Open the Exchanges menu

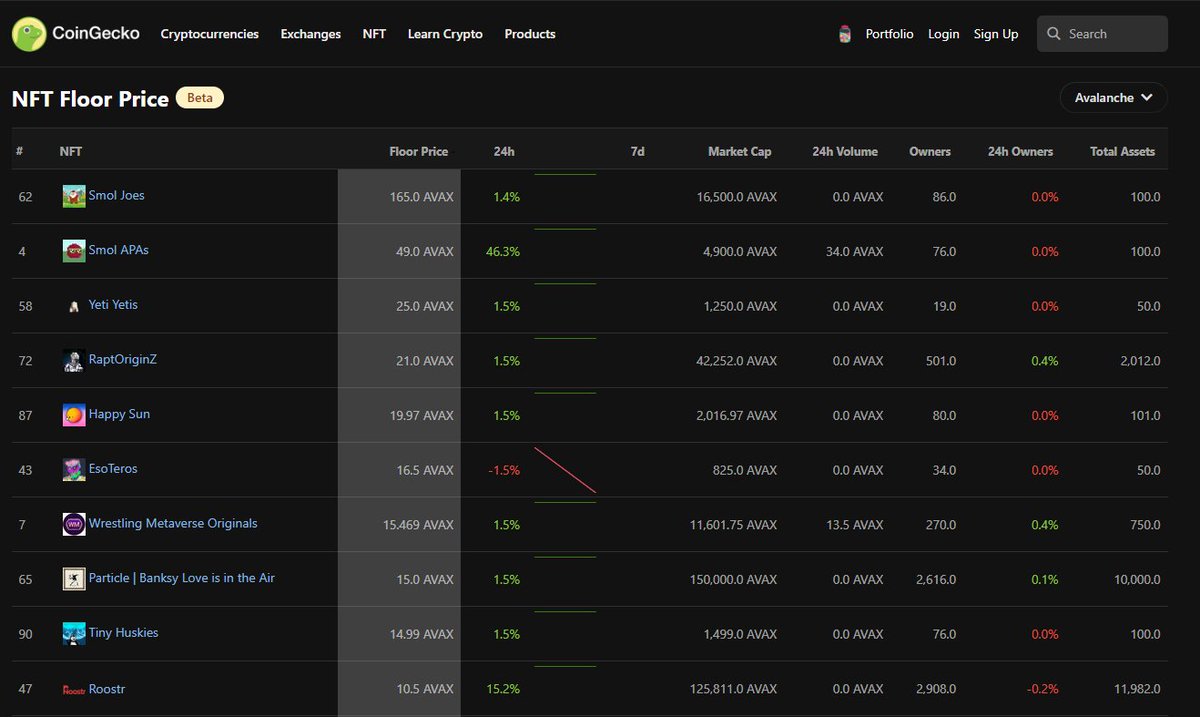coord(311,34)
